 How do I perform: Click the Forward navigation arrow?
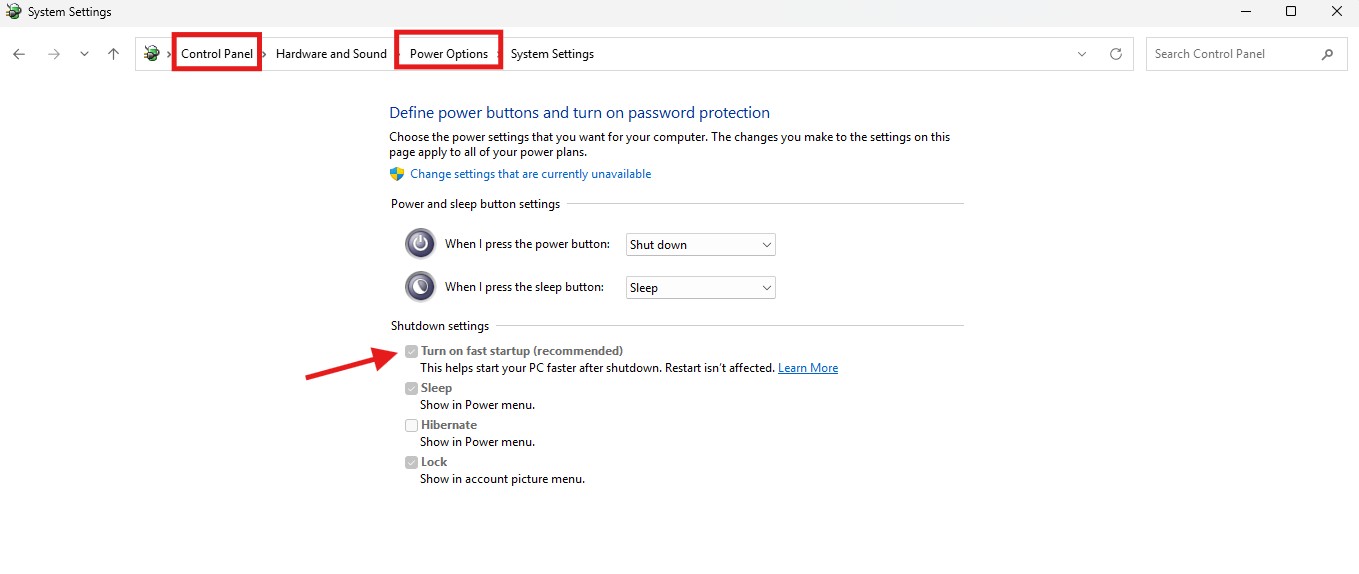pos(54,54)
